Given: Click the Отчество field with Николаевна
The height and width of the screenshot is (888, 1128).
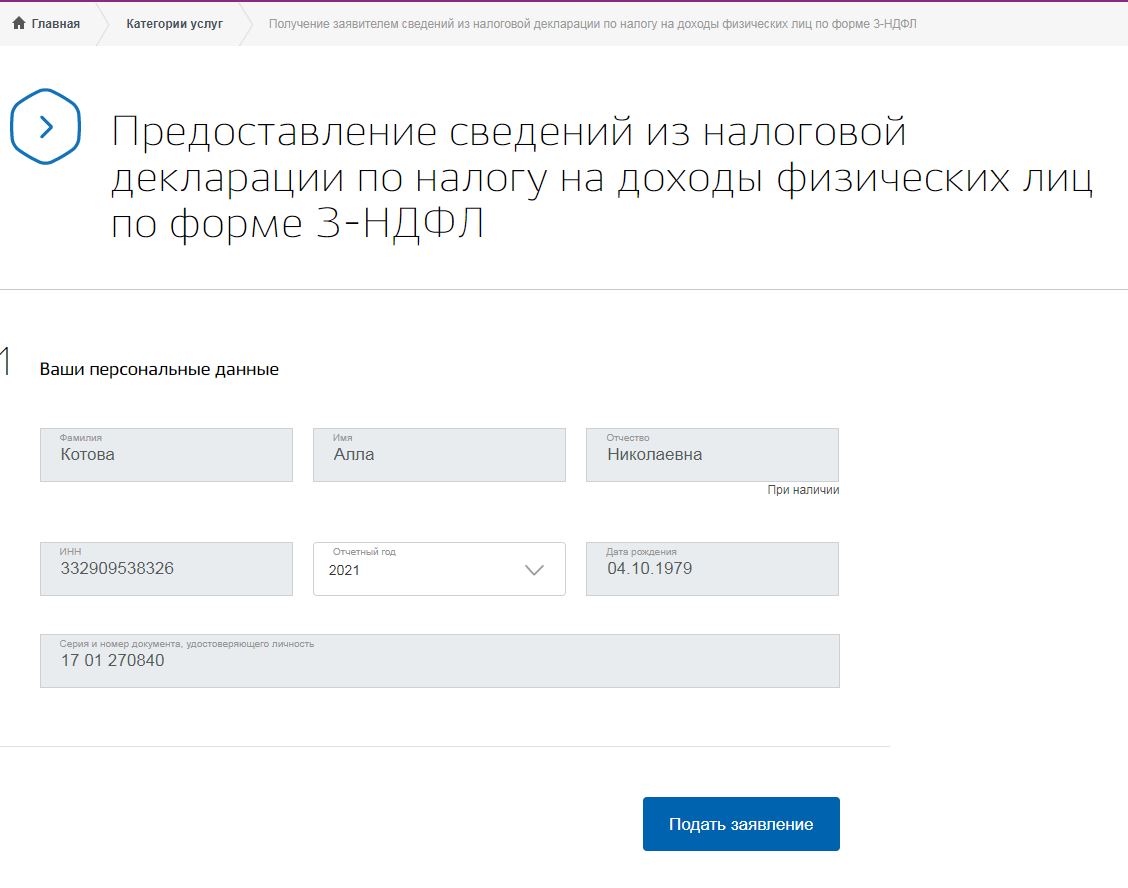Looking at the screenshot, I should point(712,455).
